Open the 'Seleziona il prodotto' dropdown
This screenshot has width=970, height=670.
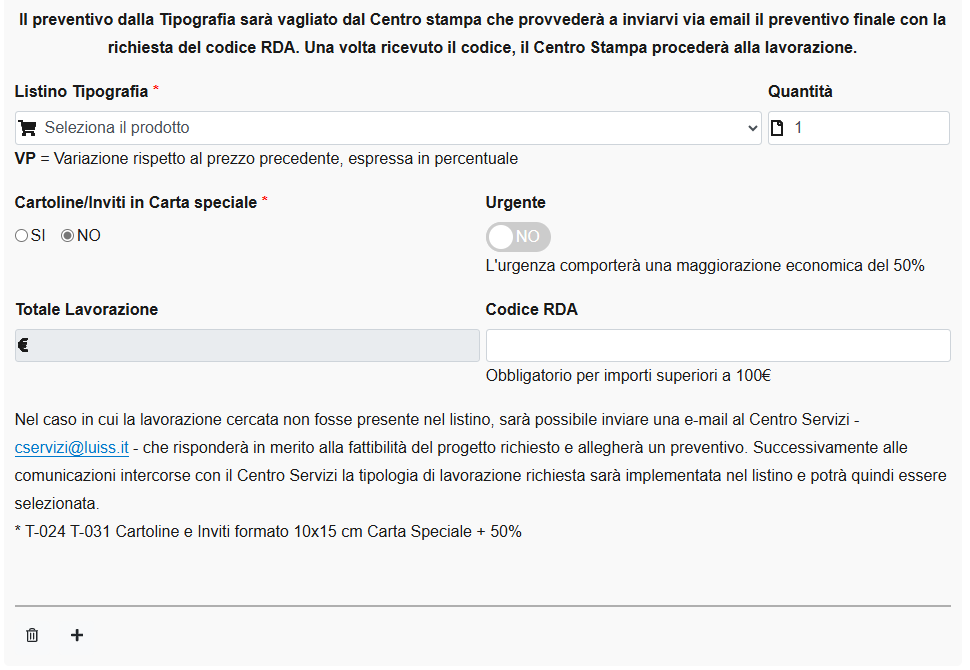(x=388, y=128)
